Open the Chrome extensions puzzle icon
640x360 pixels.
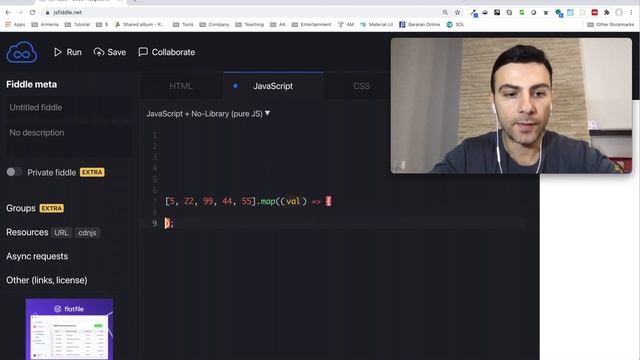pyautogui.click(x=607, y=13)
